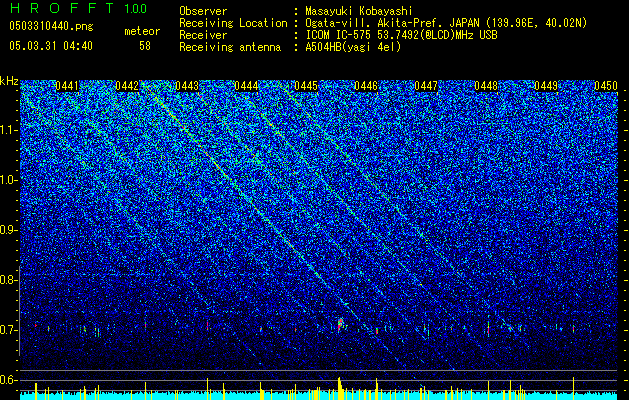
Task: Click the Receiver field label
Action: 203,35
